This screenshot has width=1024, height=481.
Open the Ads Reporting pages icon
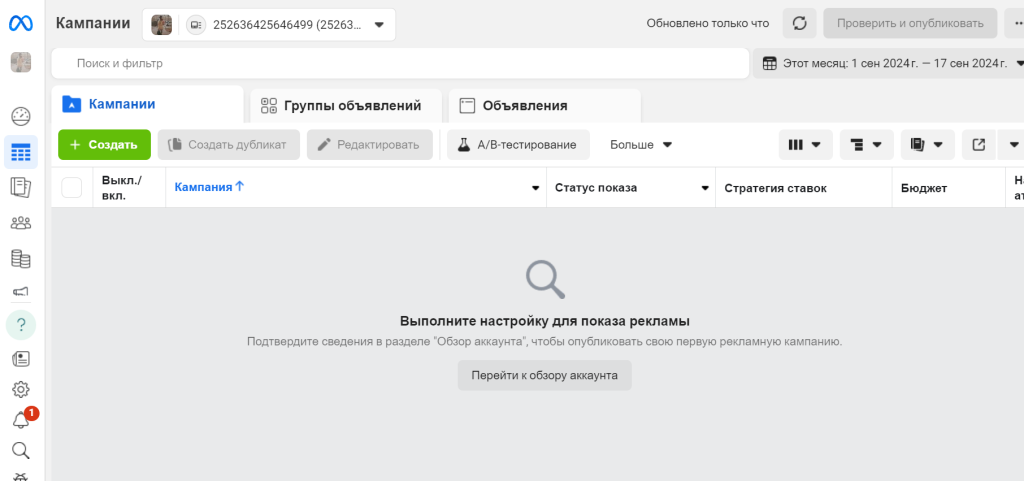[21, 188]
